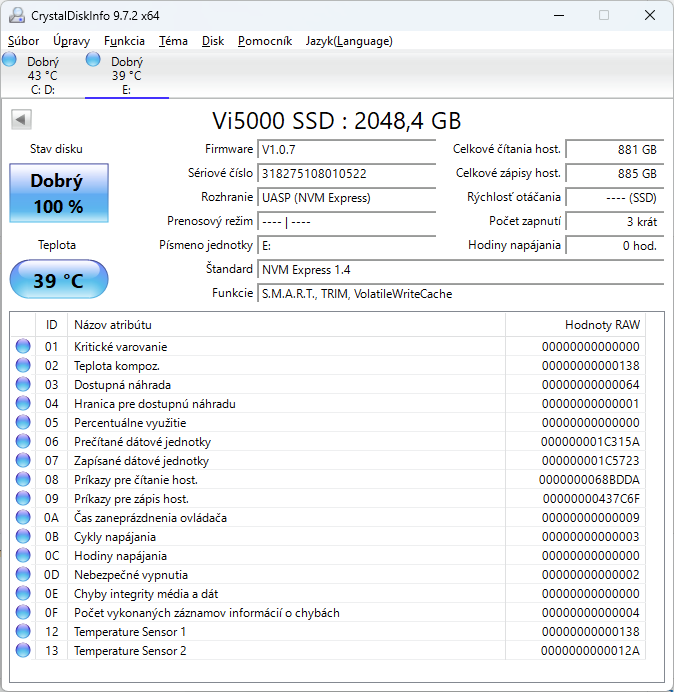Click status orb of Čas zaneprázdnenia ovládača row
Viewport: 674px width, 692px height.
(23, 517)
